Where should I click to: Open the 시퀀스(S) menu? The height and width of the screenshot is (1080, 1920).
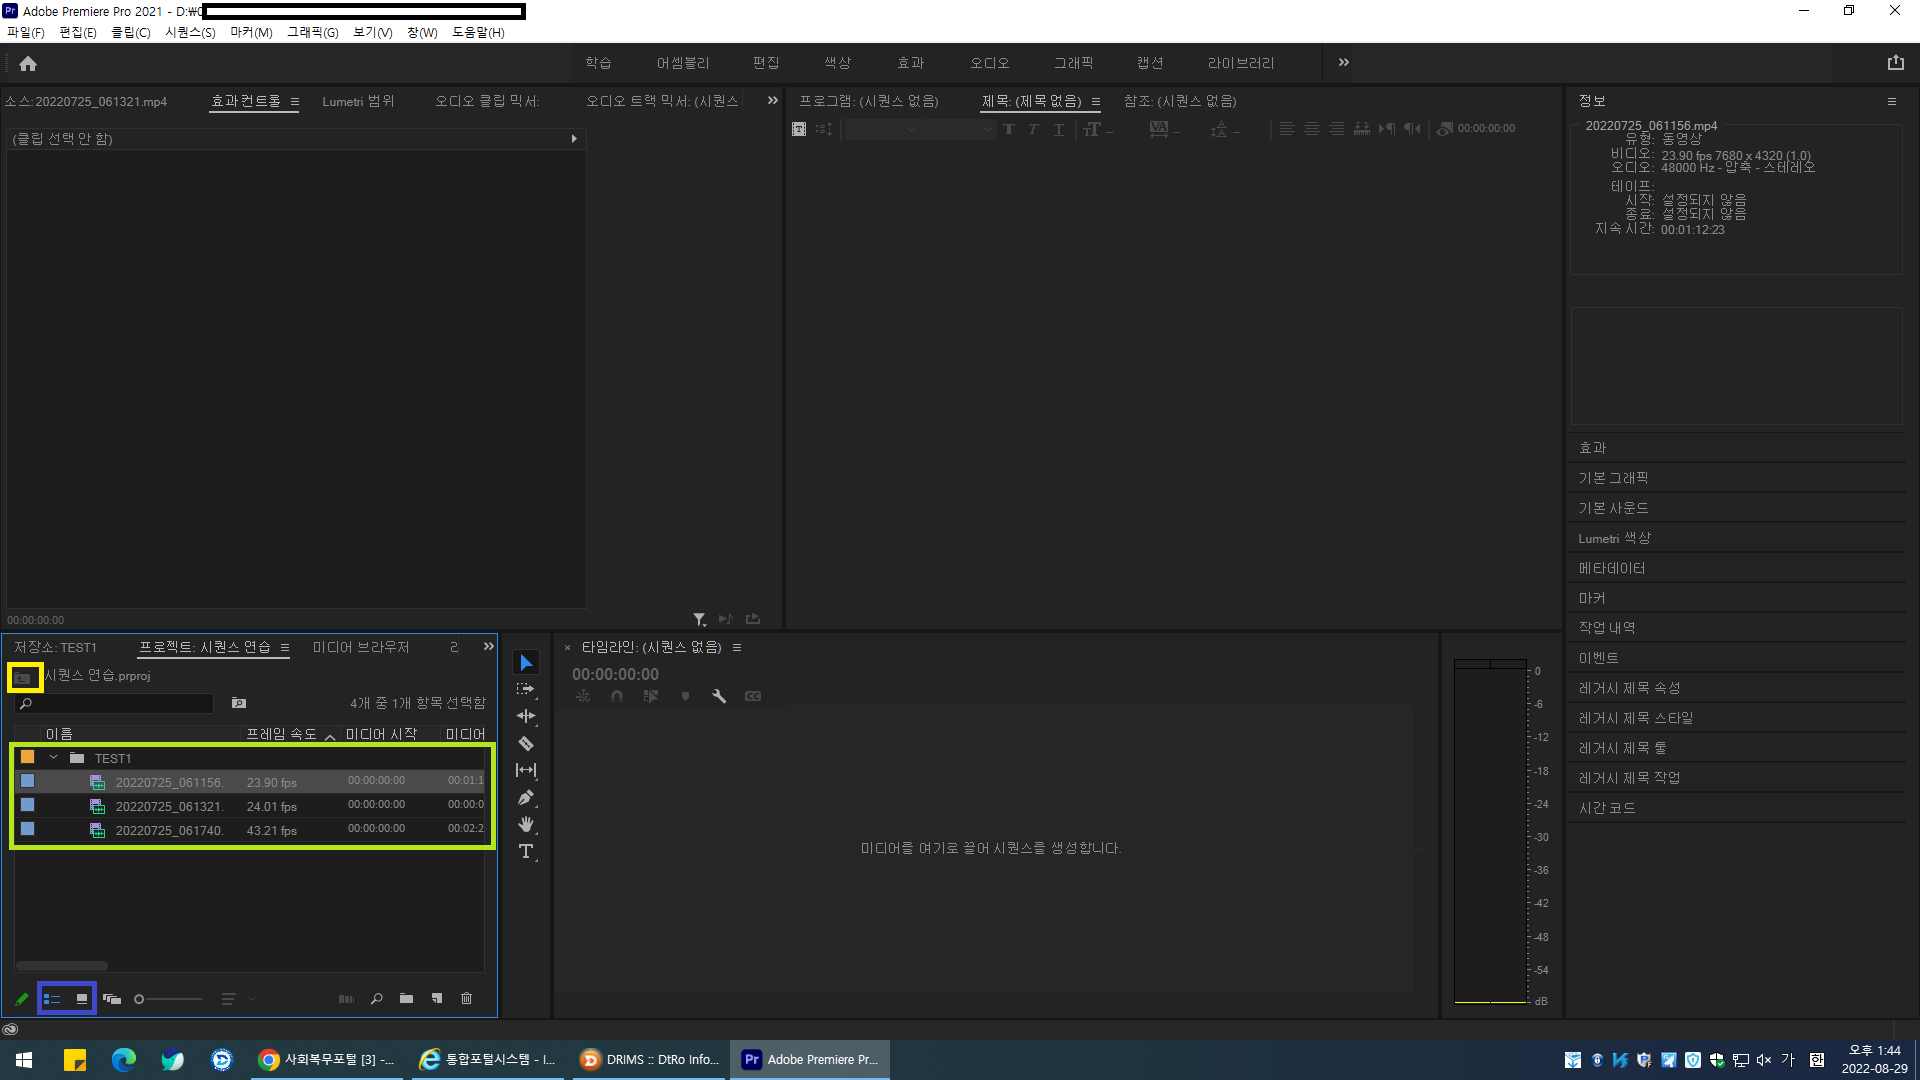[190, 32]
